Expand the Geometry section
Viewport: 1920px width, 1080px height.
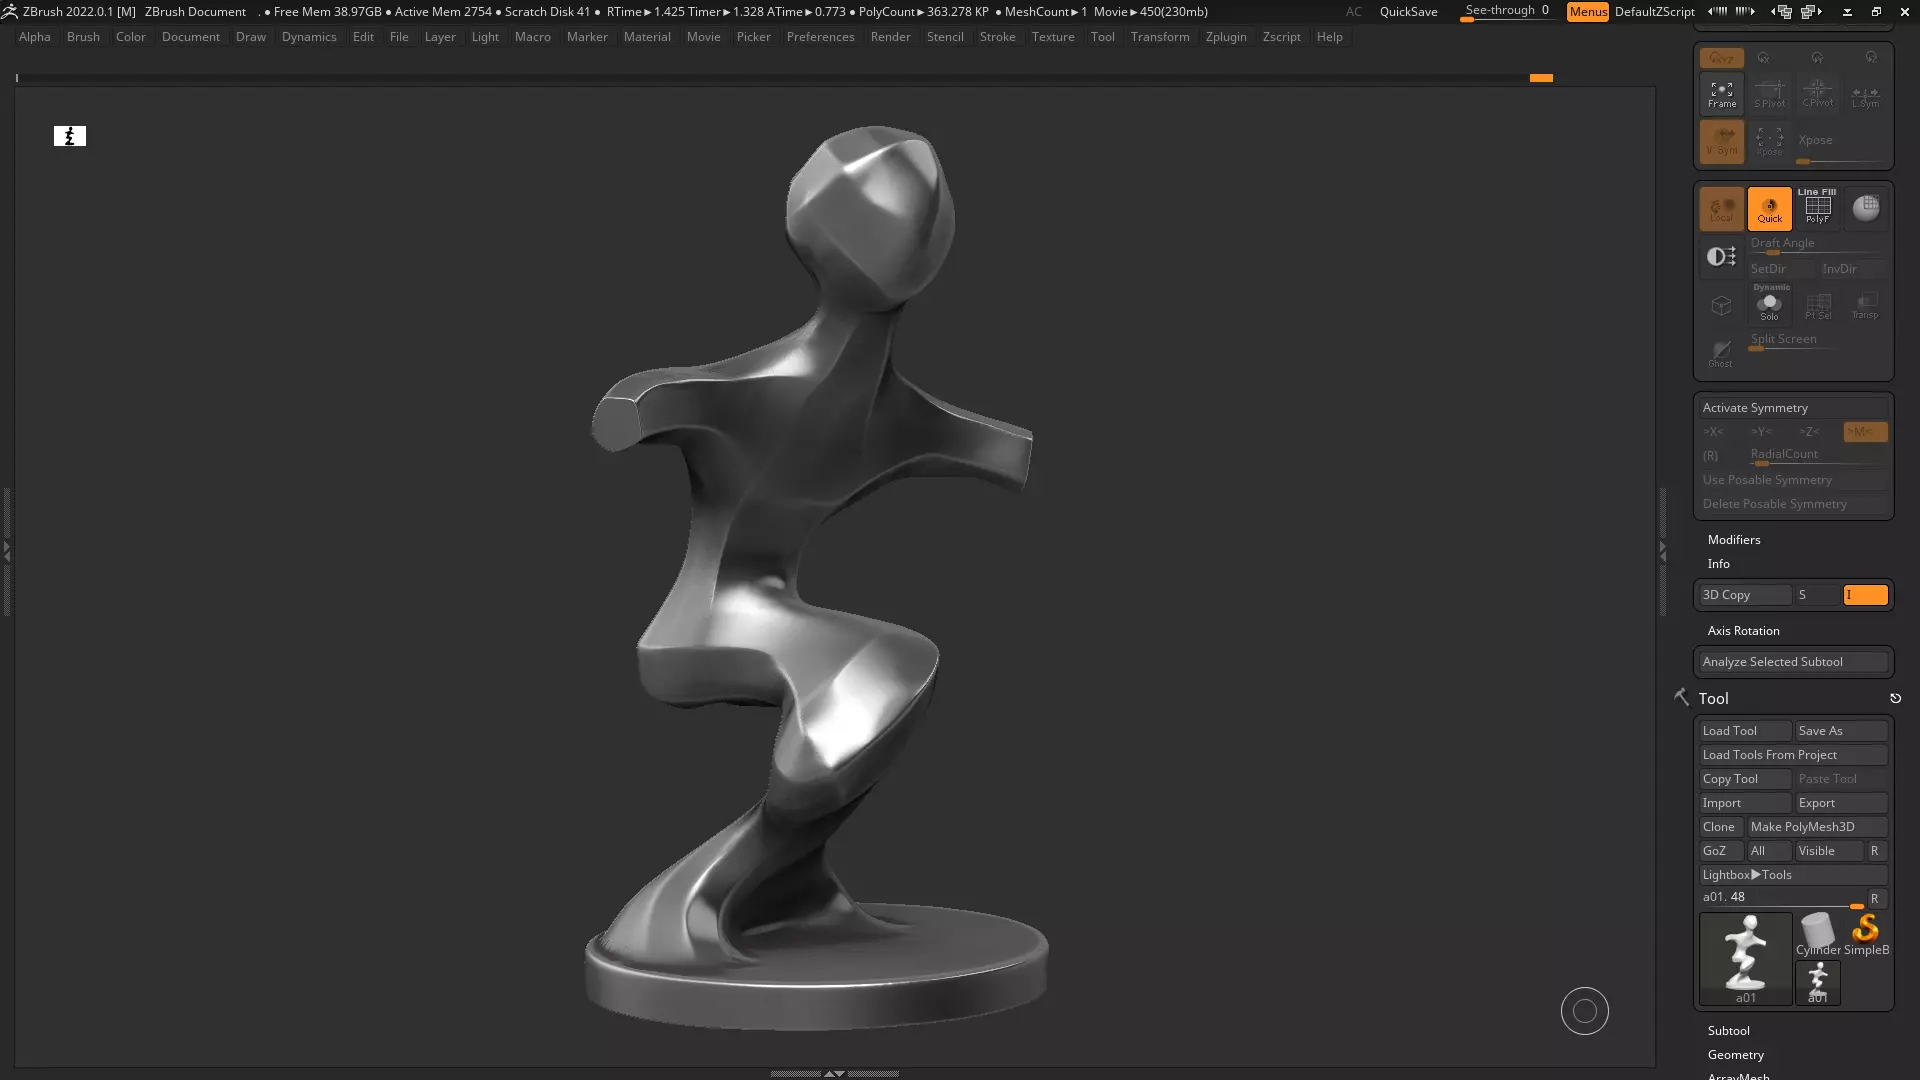coord(1735,1055)
